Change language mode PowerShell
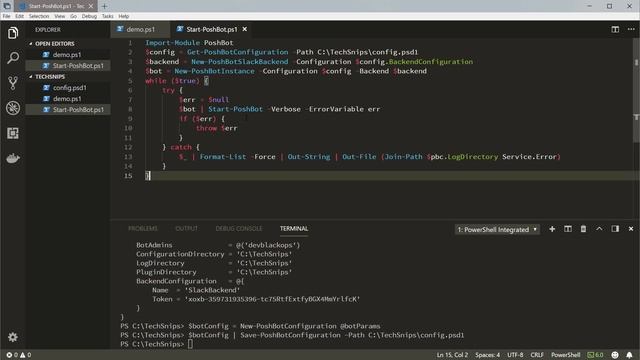This screenshot has height=360, width=640. point(566,355)
